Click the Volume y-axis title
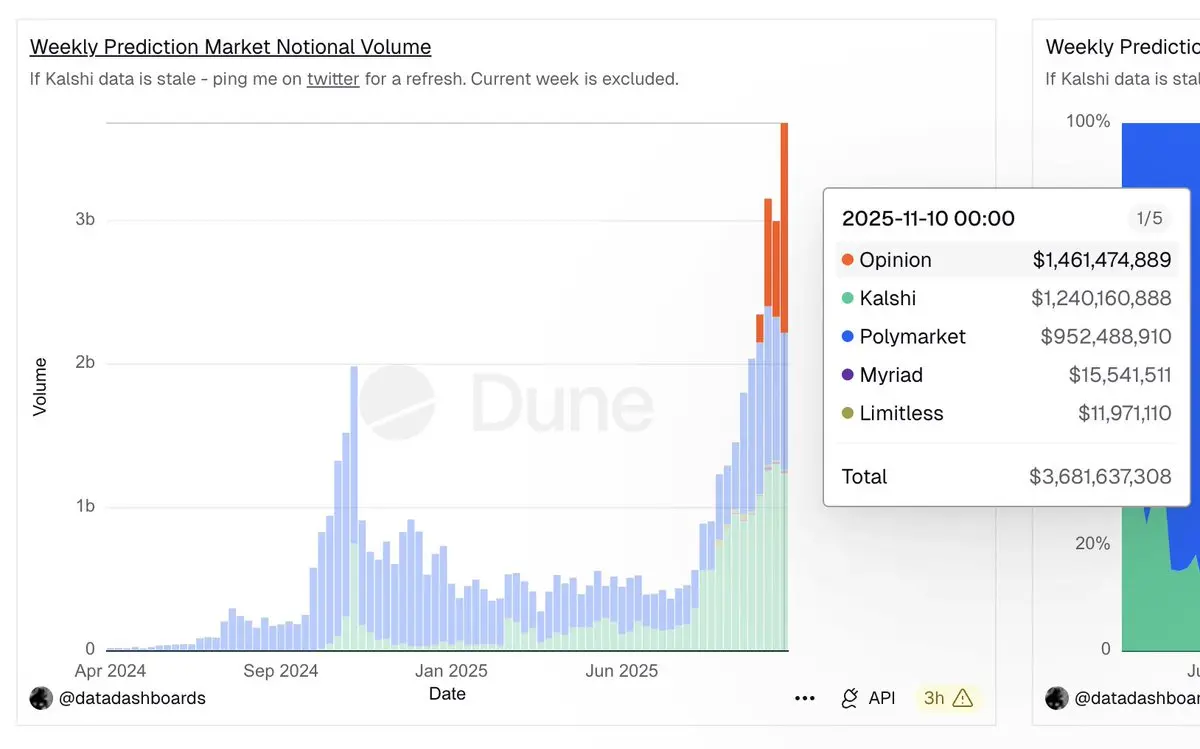The width and height of the screenshot is (1200, 749). (x=40, y=386)
